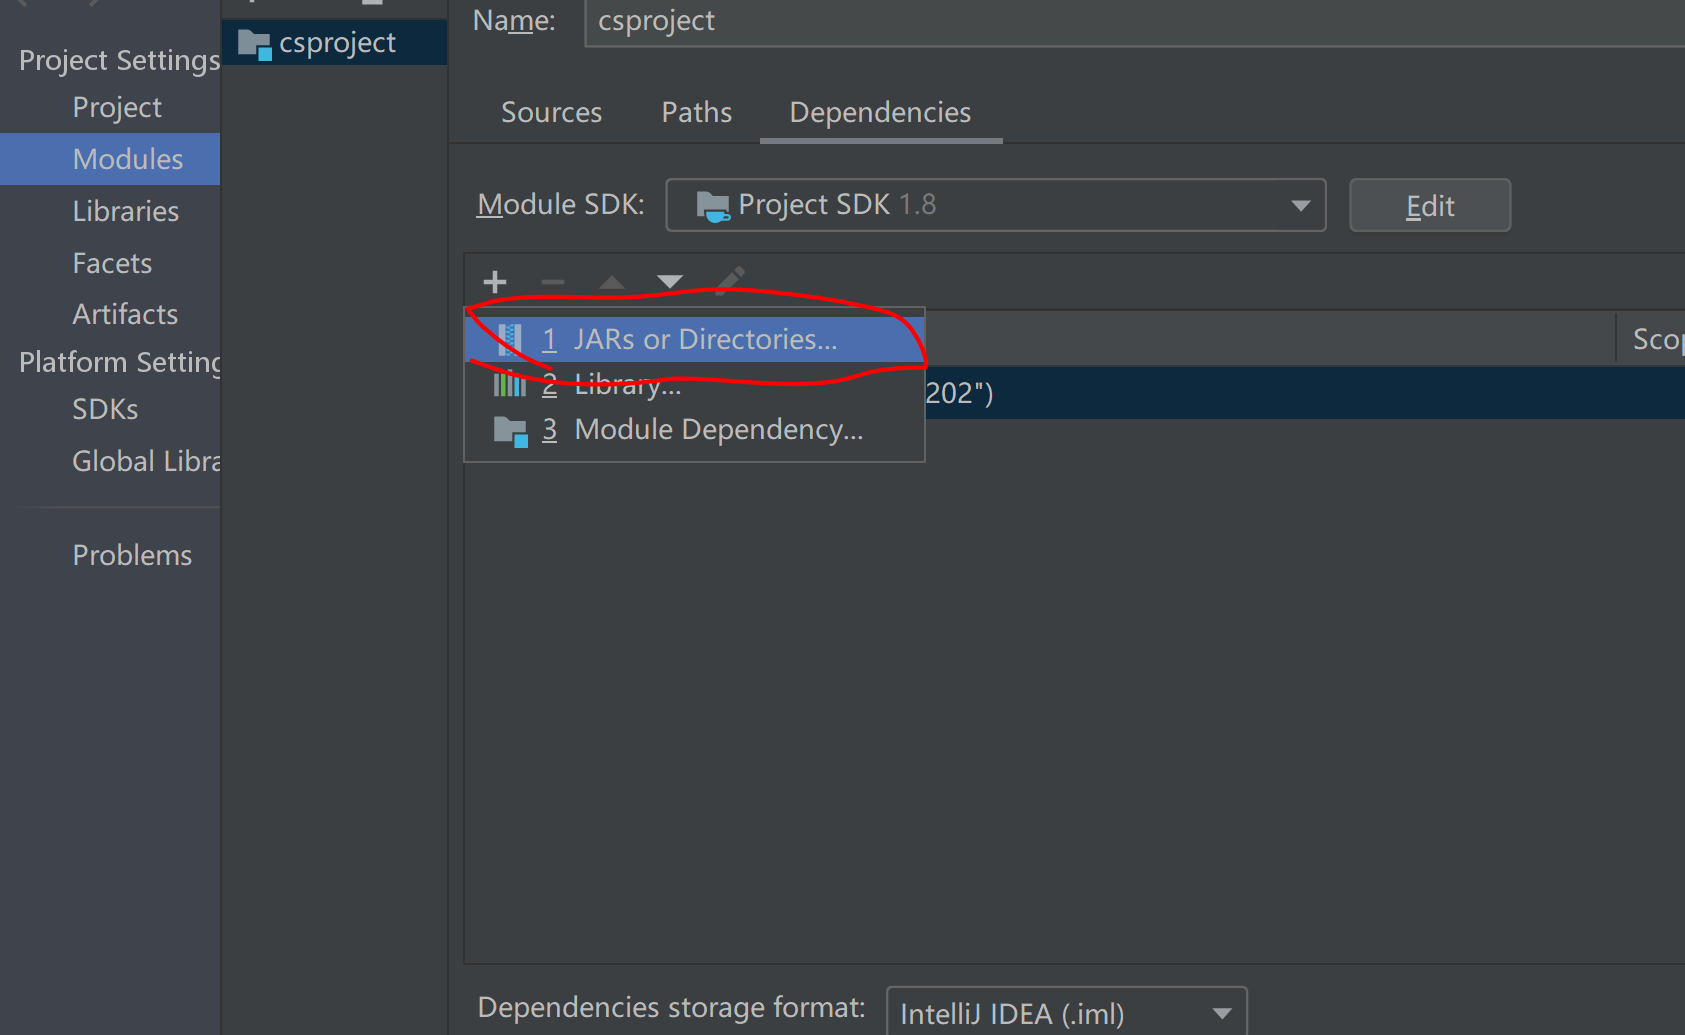Choose JARs or Directories... menu entry

[x=695, y=340]
